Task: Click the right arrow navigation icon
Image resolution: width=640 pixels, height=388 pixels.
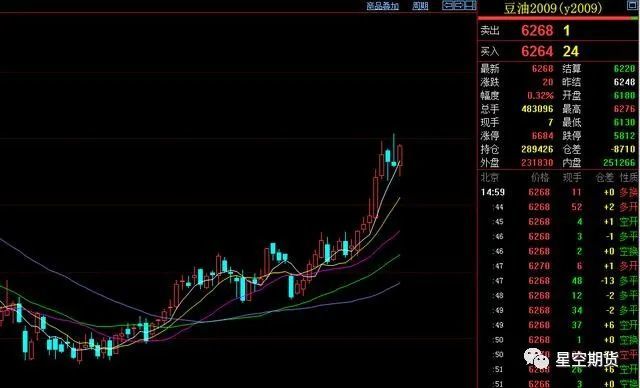Action: click(458, 5)
